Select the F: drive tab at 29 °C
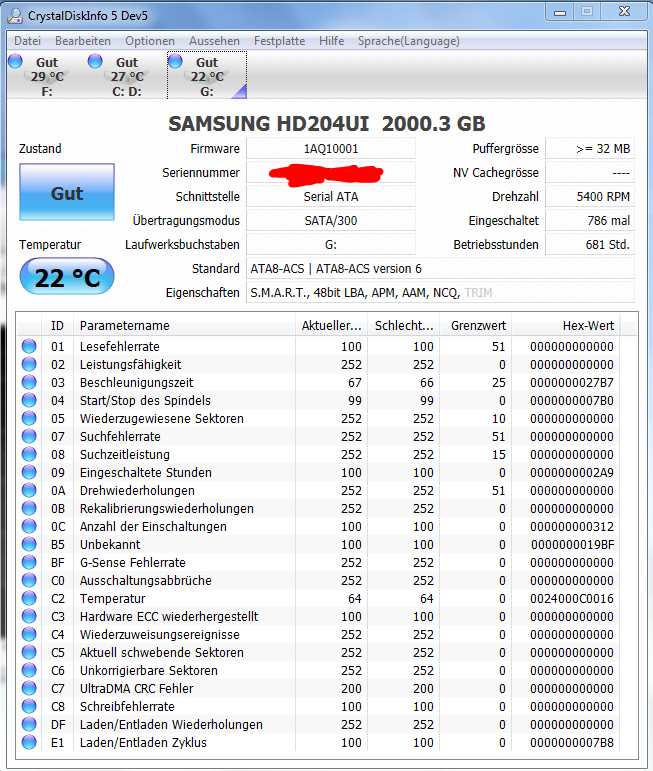The image size is (653, 771). [45, 75]
